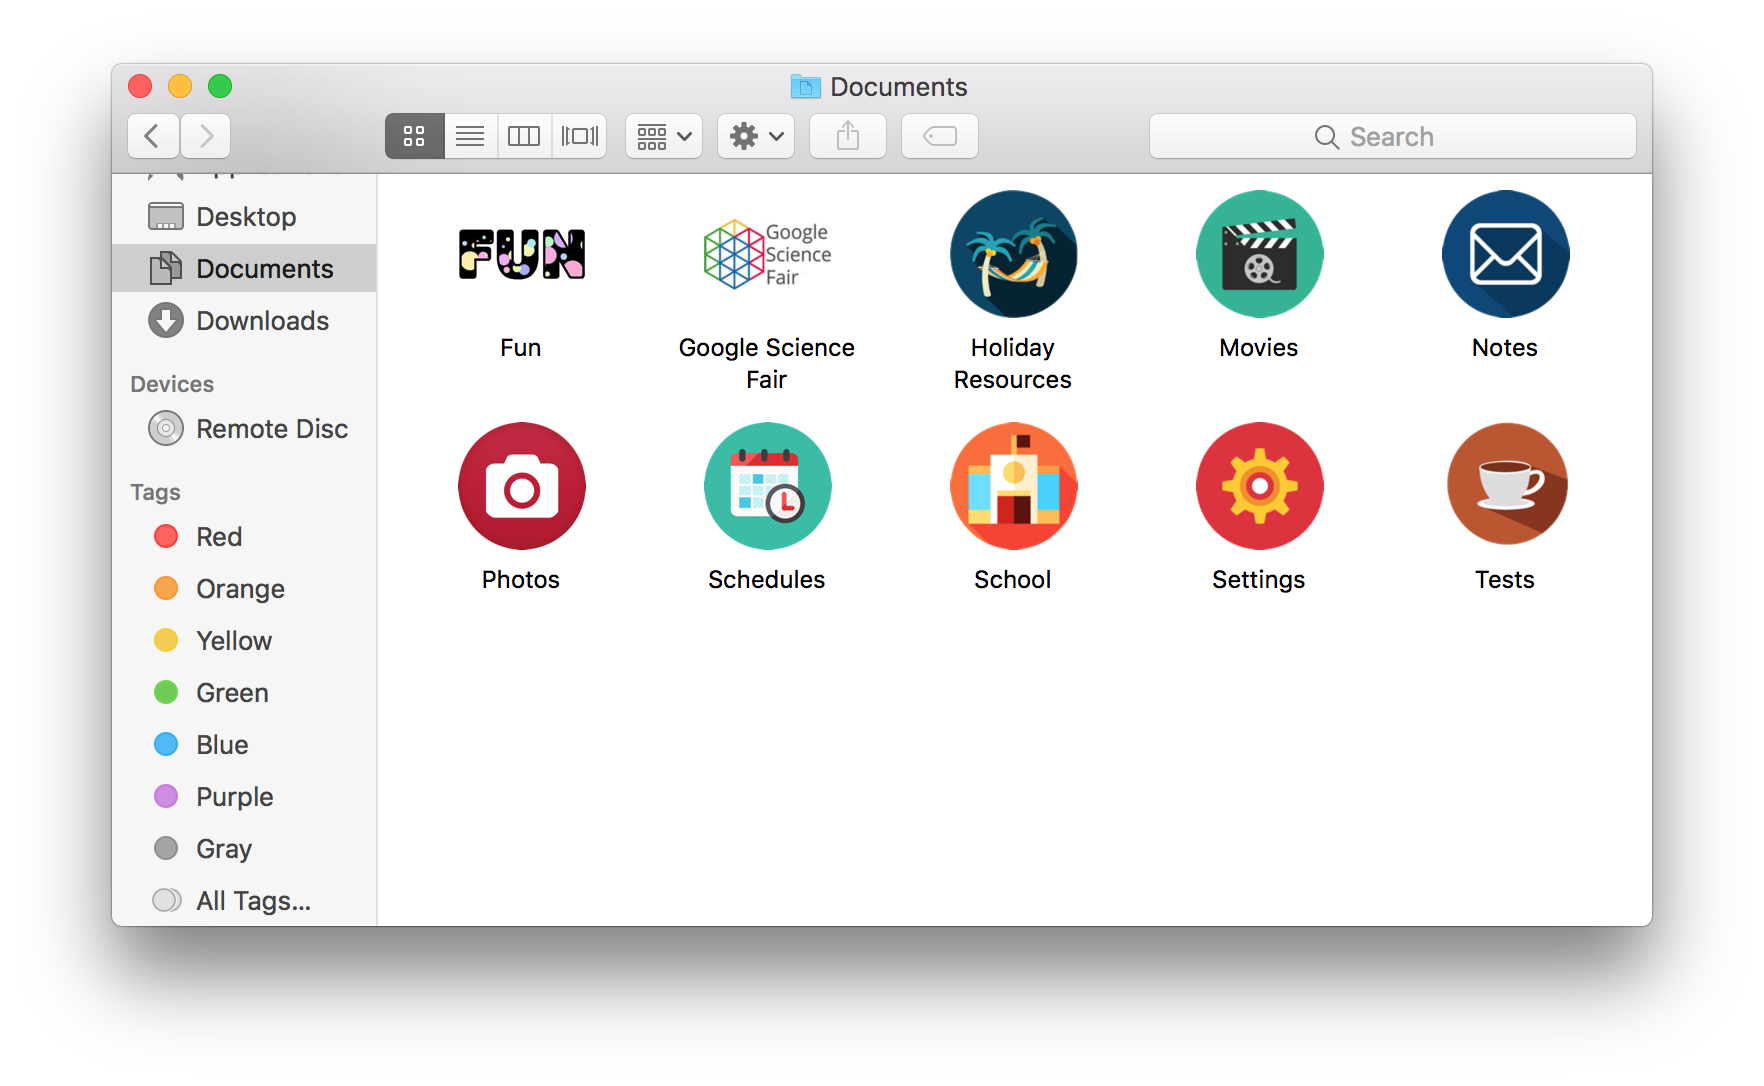Open the Google Science Fair folder
This screenshot has width=1764, height=1086.
point(766,254)
